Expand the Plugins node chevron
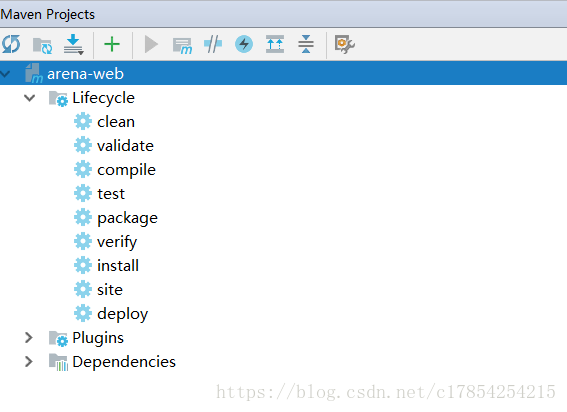Viewport: 567px width, 412px height. [29, 337]
